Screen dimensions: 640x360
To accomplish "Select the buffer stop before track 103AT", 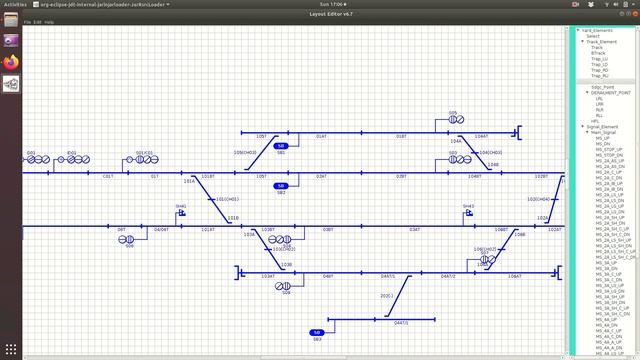I will (239, 273).
